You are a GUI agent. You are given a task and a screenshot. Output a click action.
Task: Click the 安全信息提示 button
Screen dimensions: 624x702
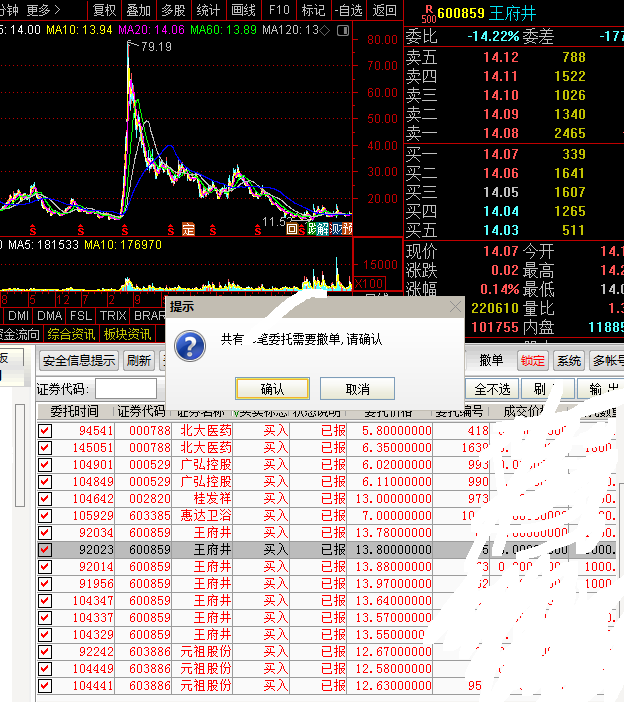[x=79, y=360]
